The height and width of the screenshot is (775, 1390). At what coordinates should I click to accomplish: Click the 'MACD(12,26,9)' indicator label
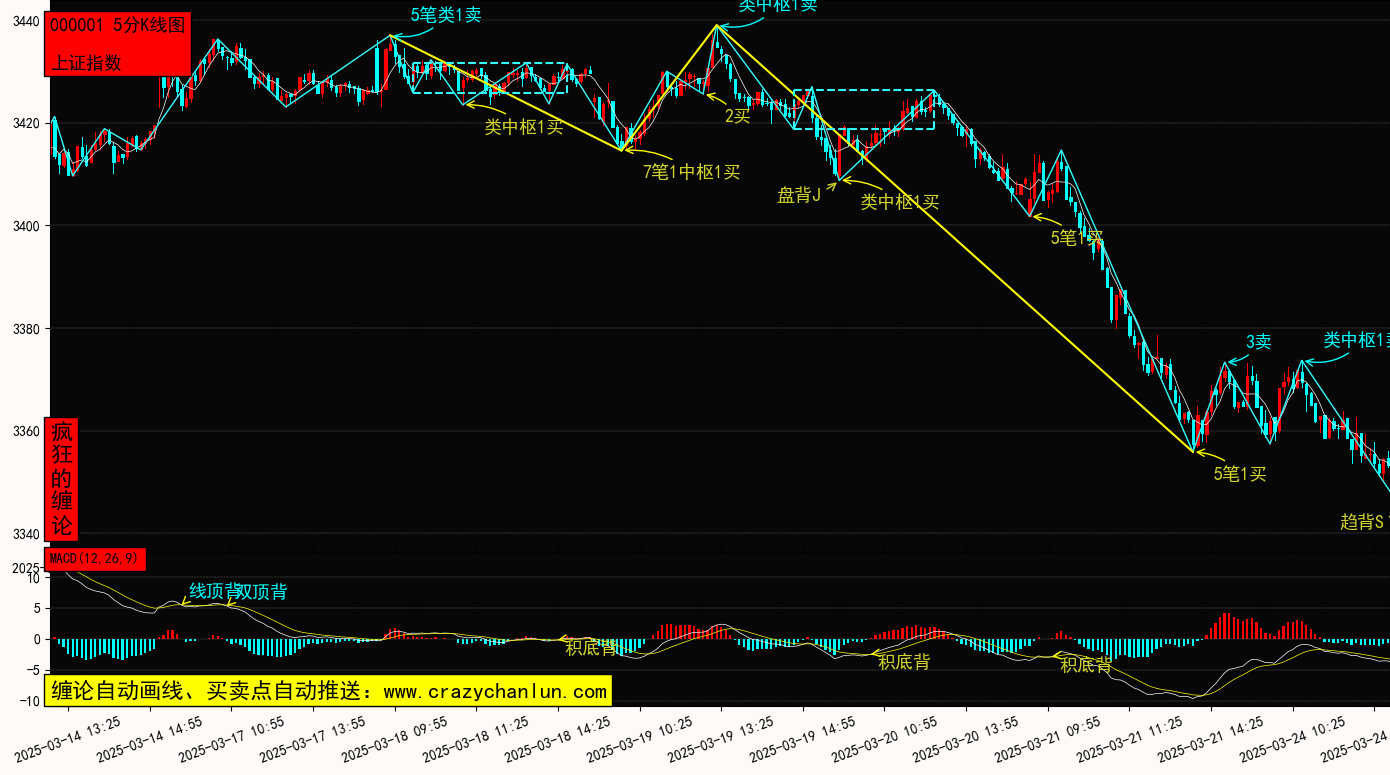pyautogui.click(x=96, y=559)
